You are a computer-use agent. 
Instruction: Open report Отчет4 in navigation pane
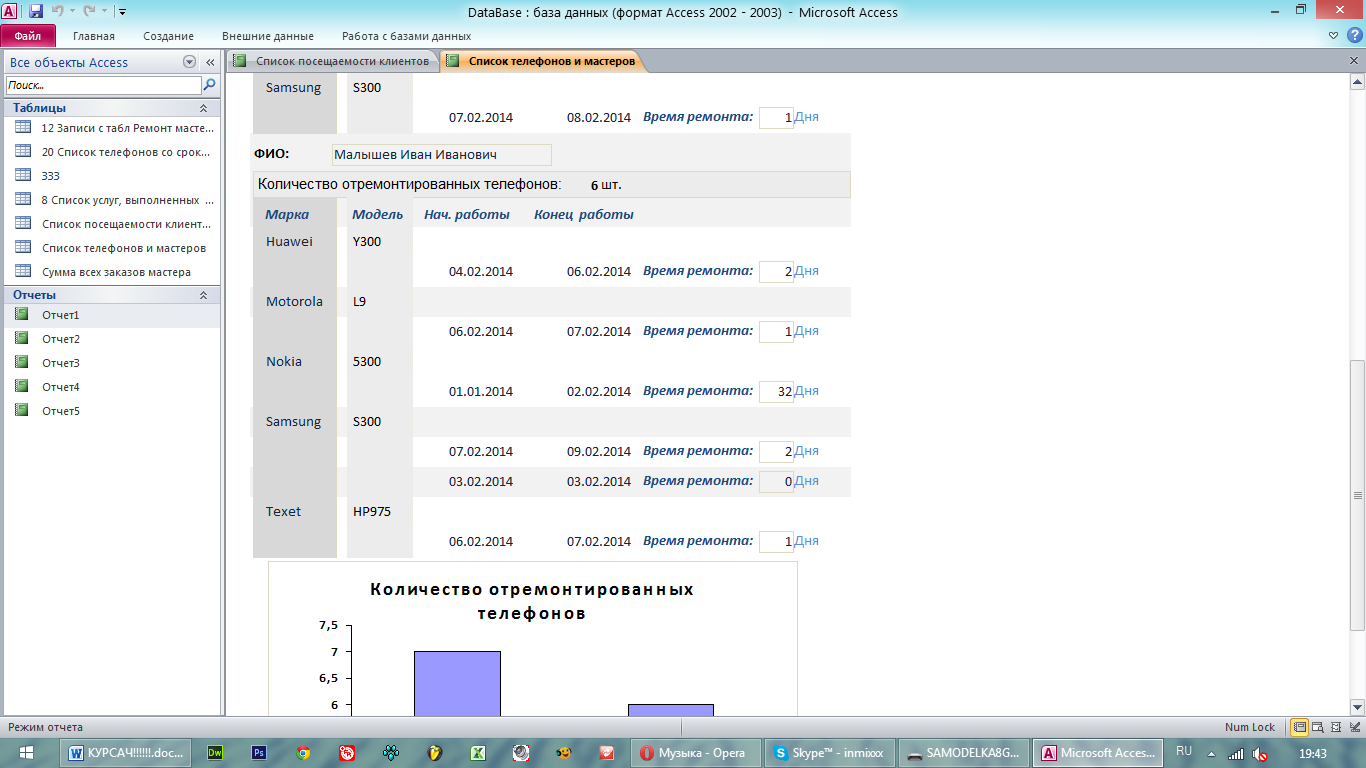[112, 387]
